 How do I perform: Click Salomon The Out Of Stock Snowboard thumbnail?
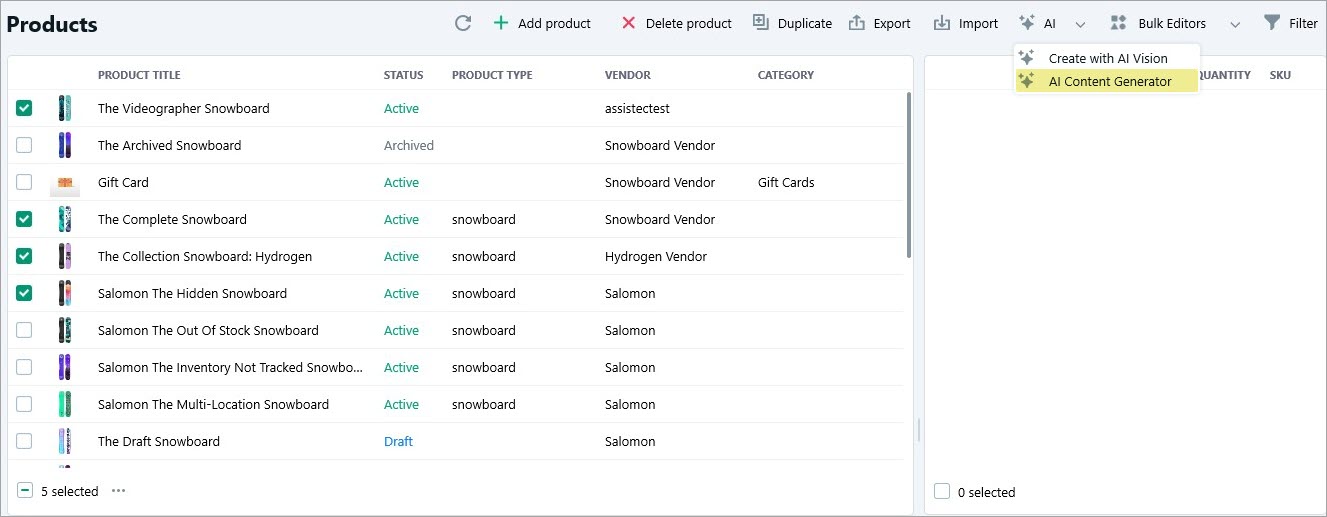point(65,330)
